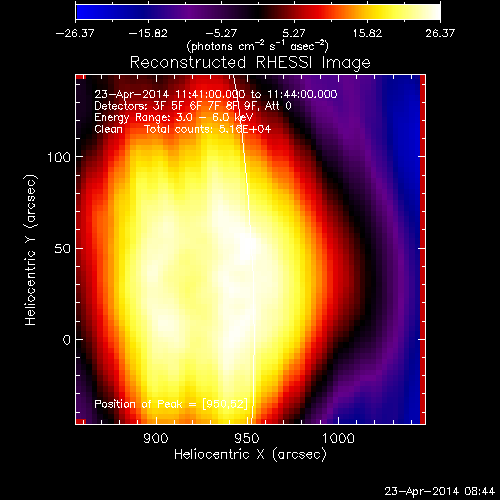
Task: Click the 'Energy Range: 3.0 - 6.0 keV' text
Action: coord(174,118)
